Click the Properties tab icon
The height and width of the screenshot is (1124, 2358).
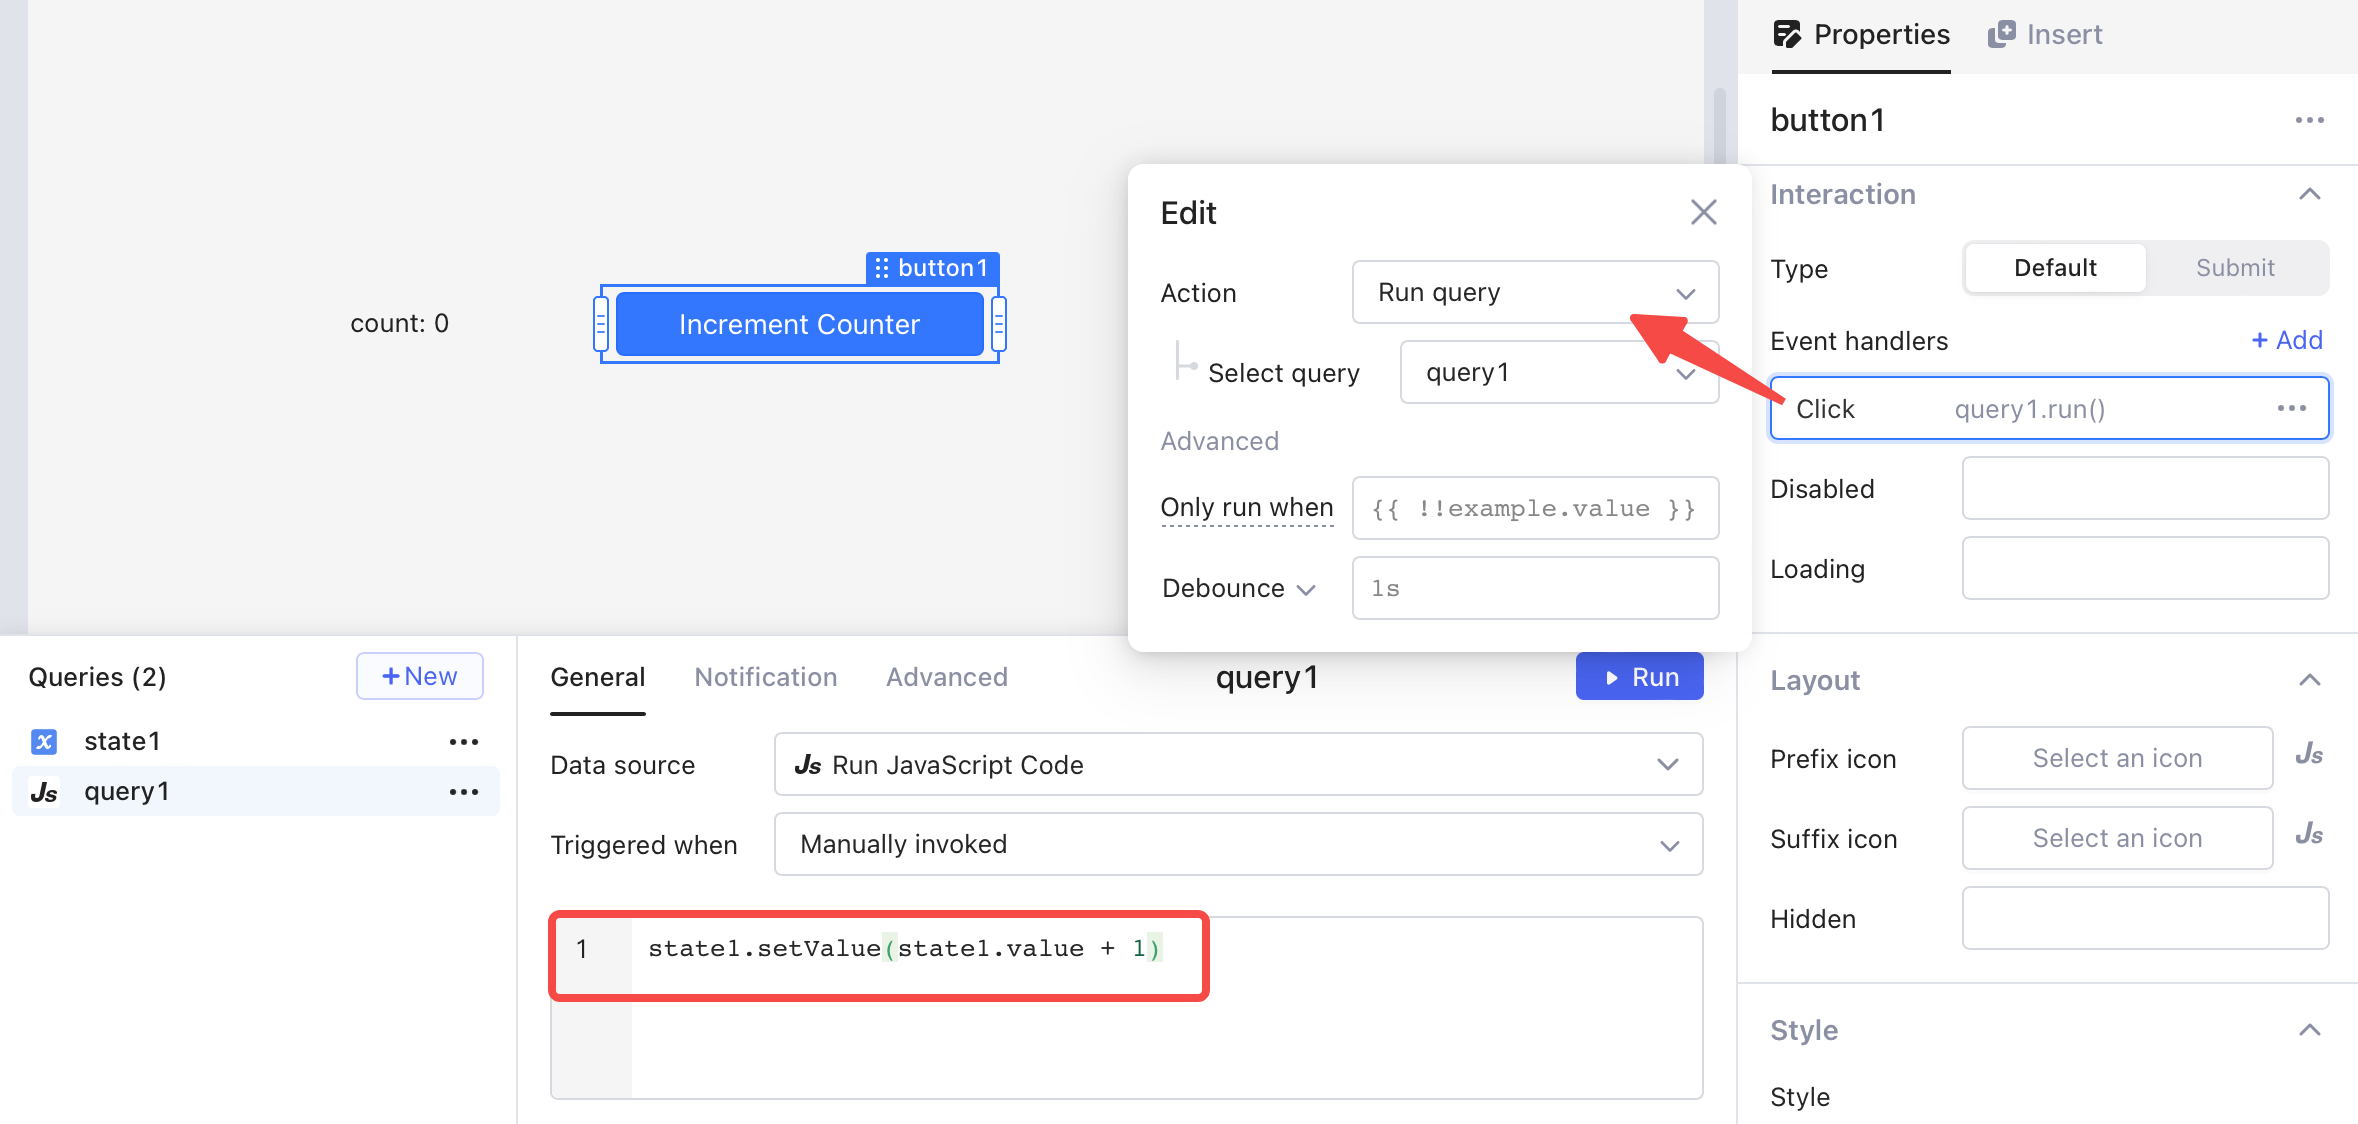(x=1787, y=34)
